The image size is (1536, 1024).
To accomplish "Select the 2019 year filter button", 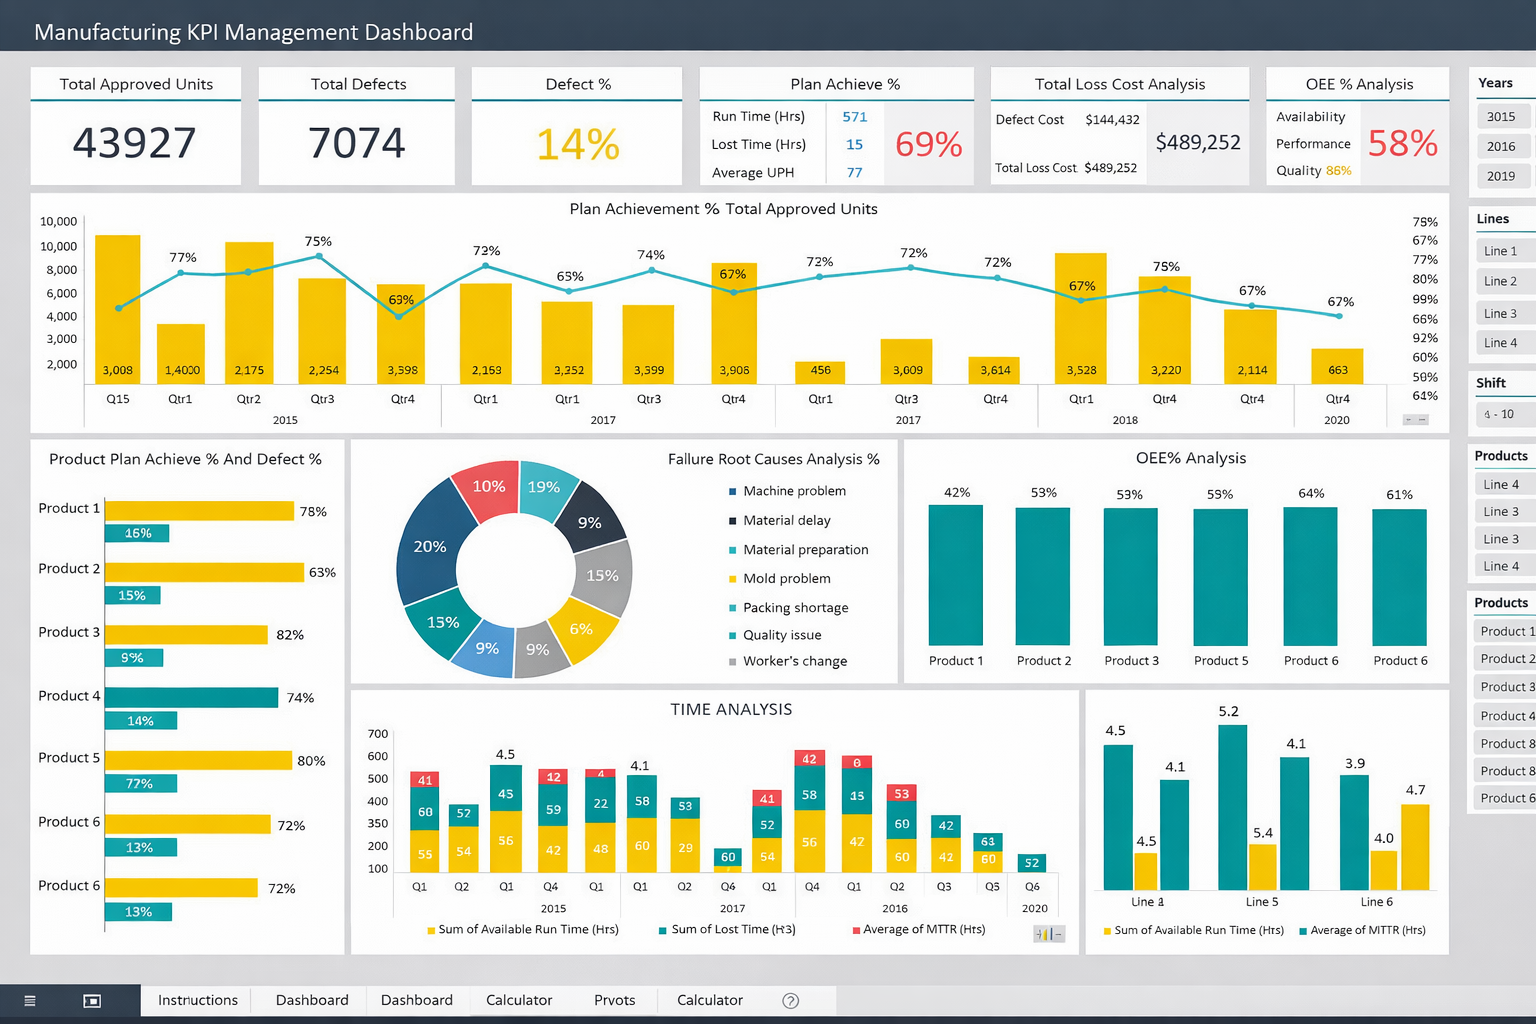I will click(1502, 176).
